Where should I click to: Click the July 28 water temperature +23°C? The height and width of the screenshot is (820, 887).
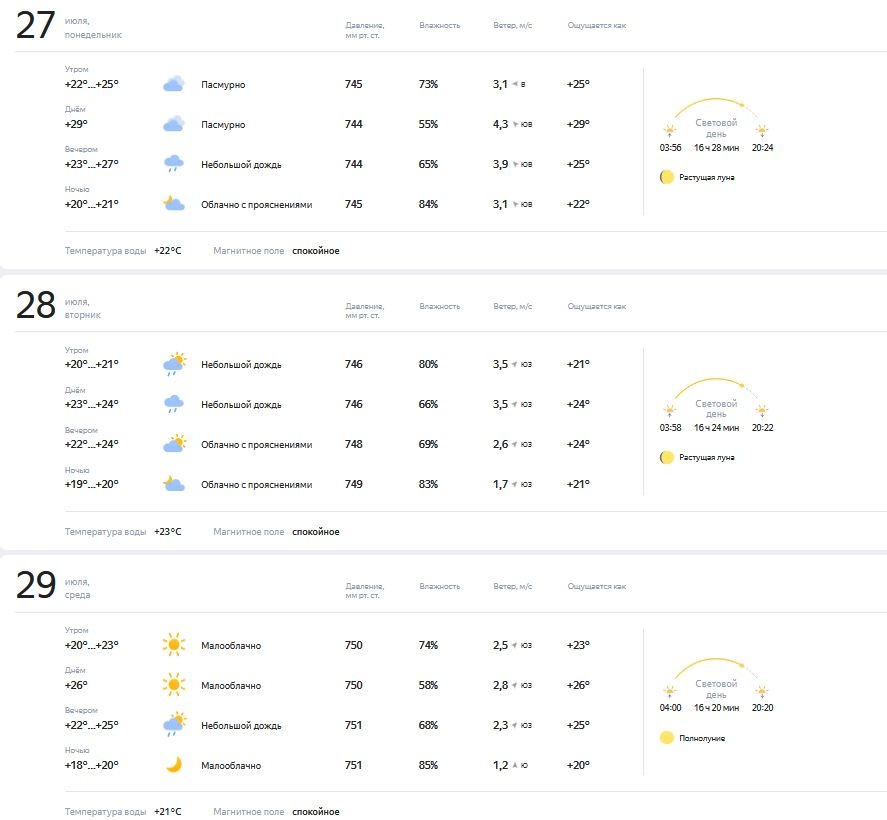coord(167,532)
